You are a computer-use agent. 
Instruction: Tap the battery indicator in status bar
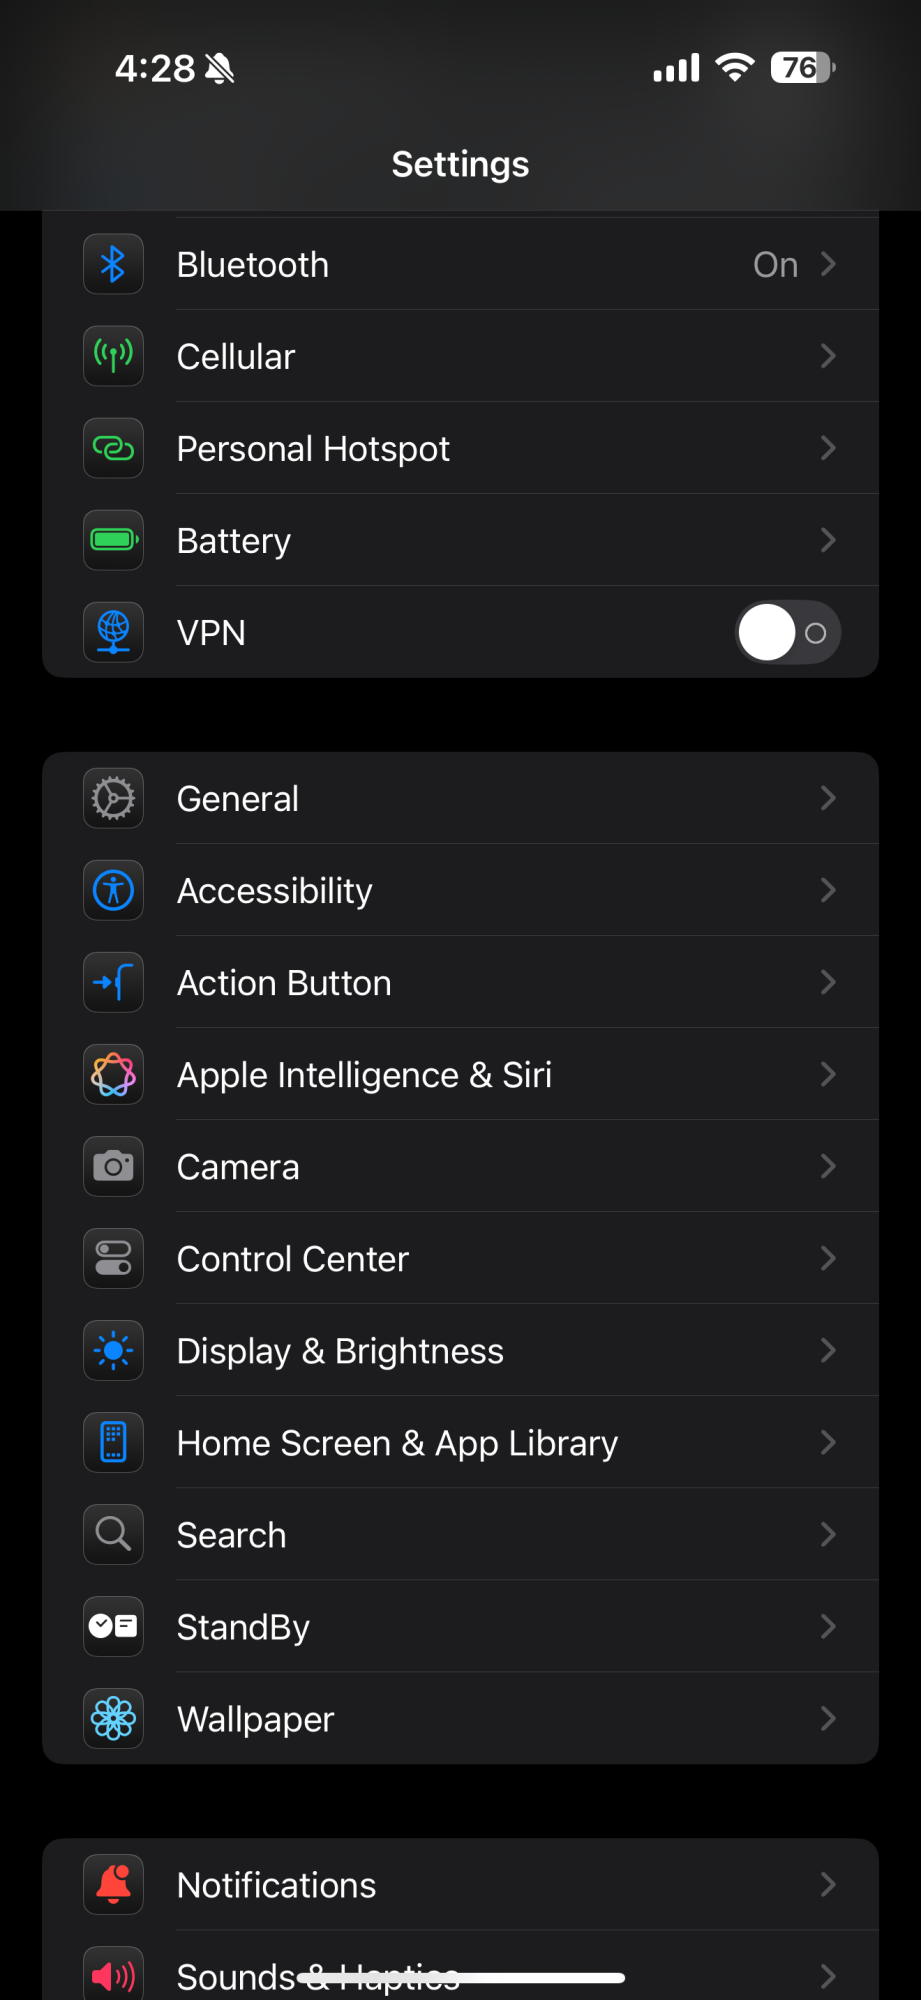point(803,68)
